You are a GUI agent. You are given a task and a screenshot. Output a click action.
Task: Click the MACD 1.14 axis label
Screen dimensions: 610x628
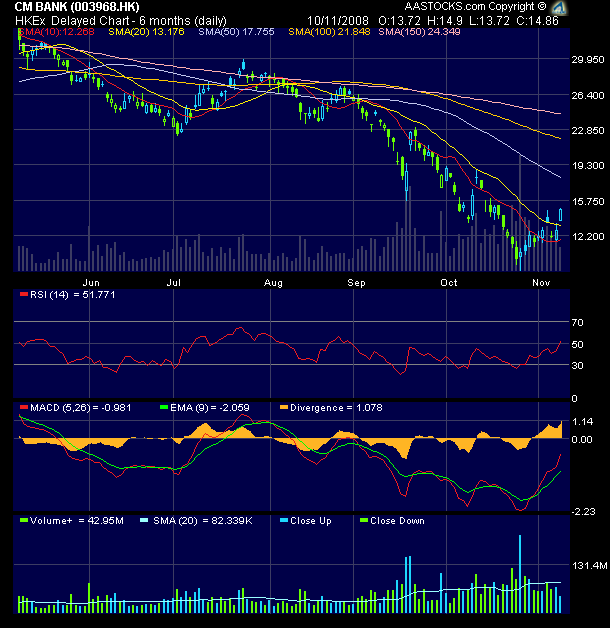pyautogui.click(x=582, y=421)
